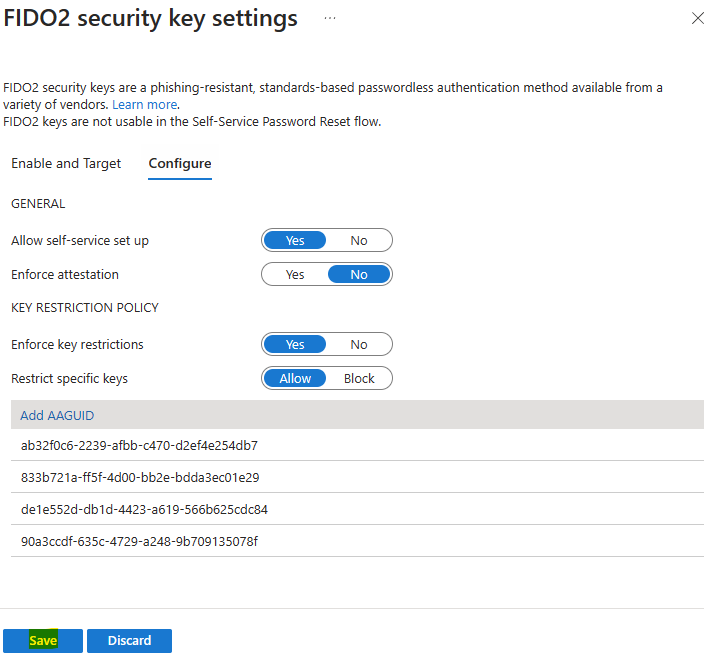This screenshot has width=704, height=653.
Task: Set Enforce attestation to Yes
Action: click(x=295, y=274)
